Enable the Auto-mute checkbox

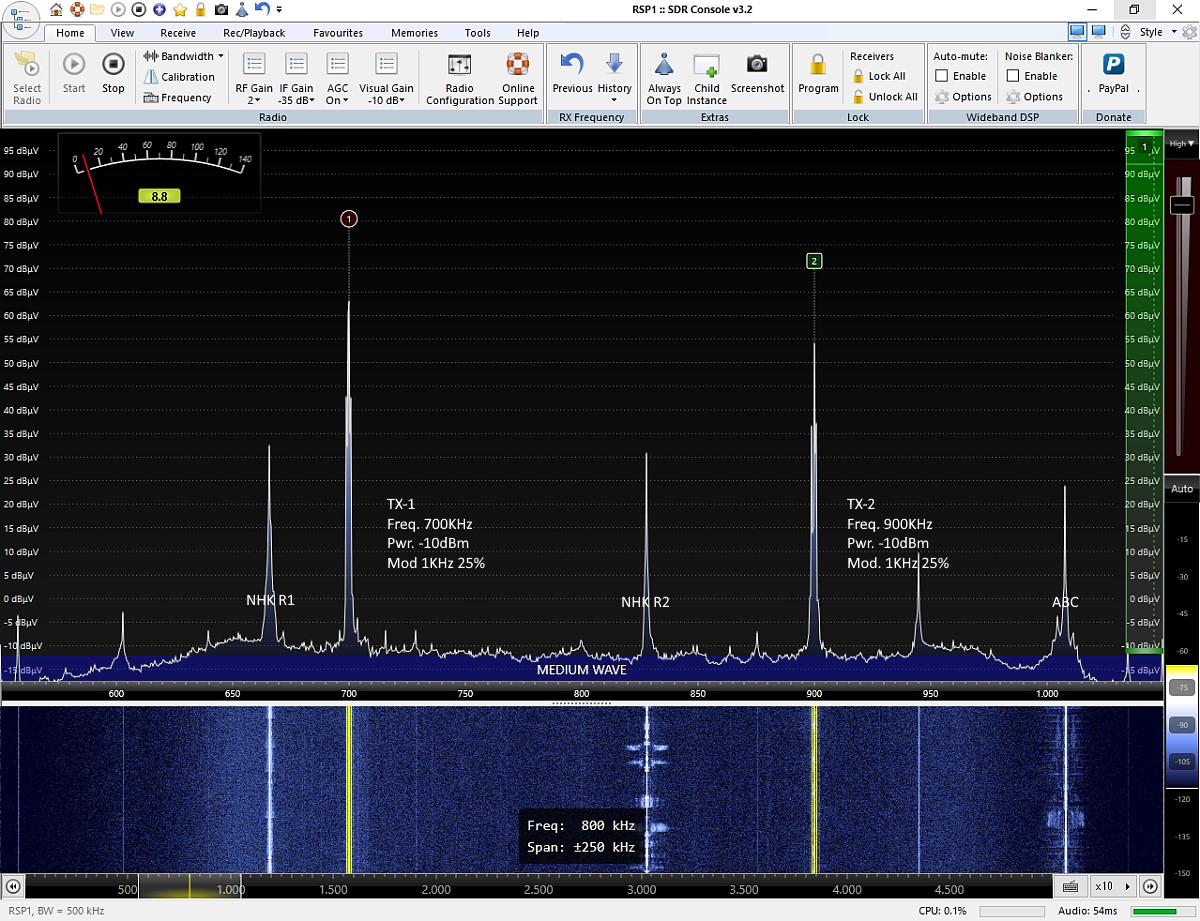[x=942, y=76]
